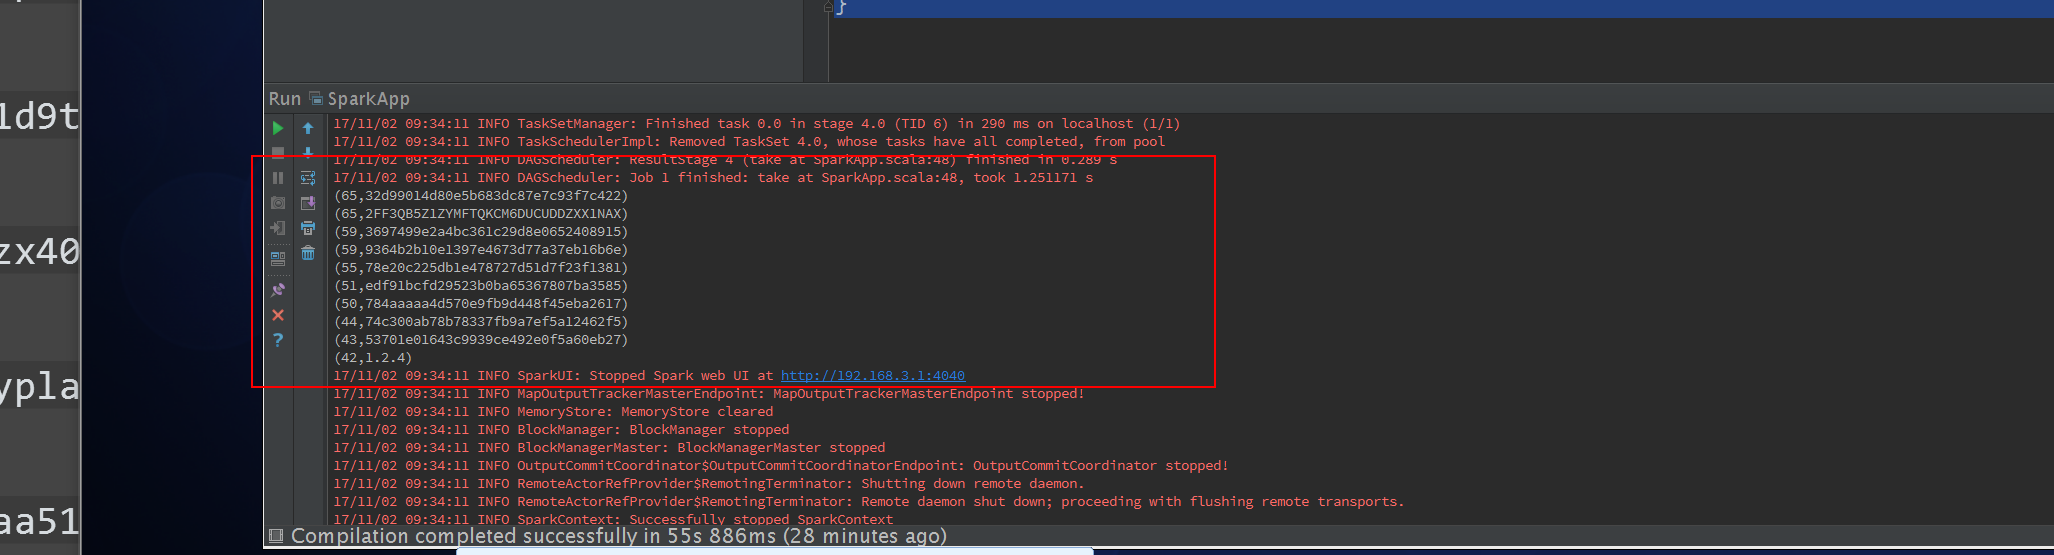This screenshot has width=2054, height=555.
Task: Click the Run tool window label
Action: [285, 99]
